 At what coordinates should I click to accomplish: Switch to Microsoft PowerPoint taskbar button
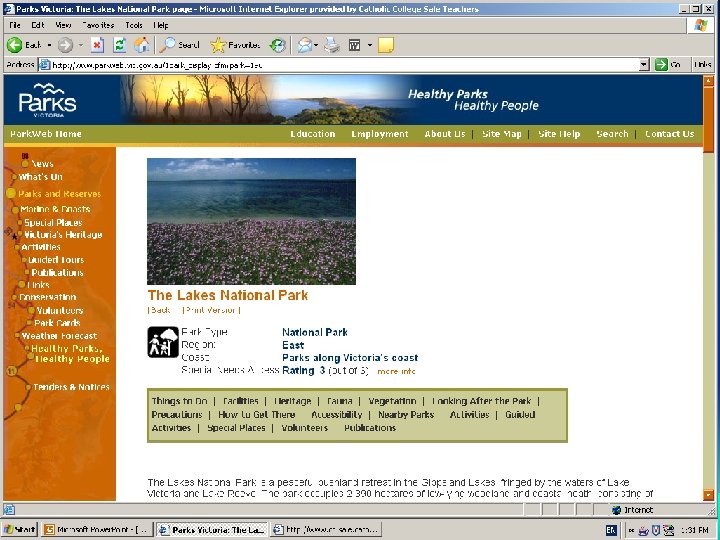pos(97,530)
